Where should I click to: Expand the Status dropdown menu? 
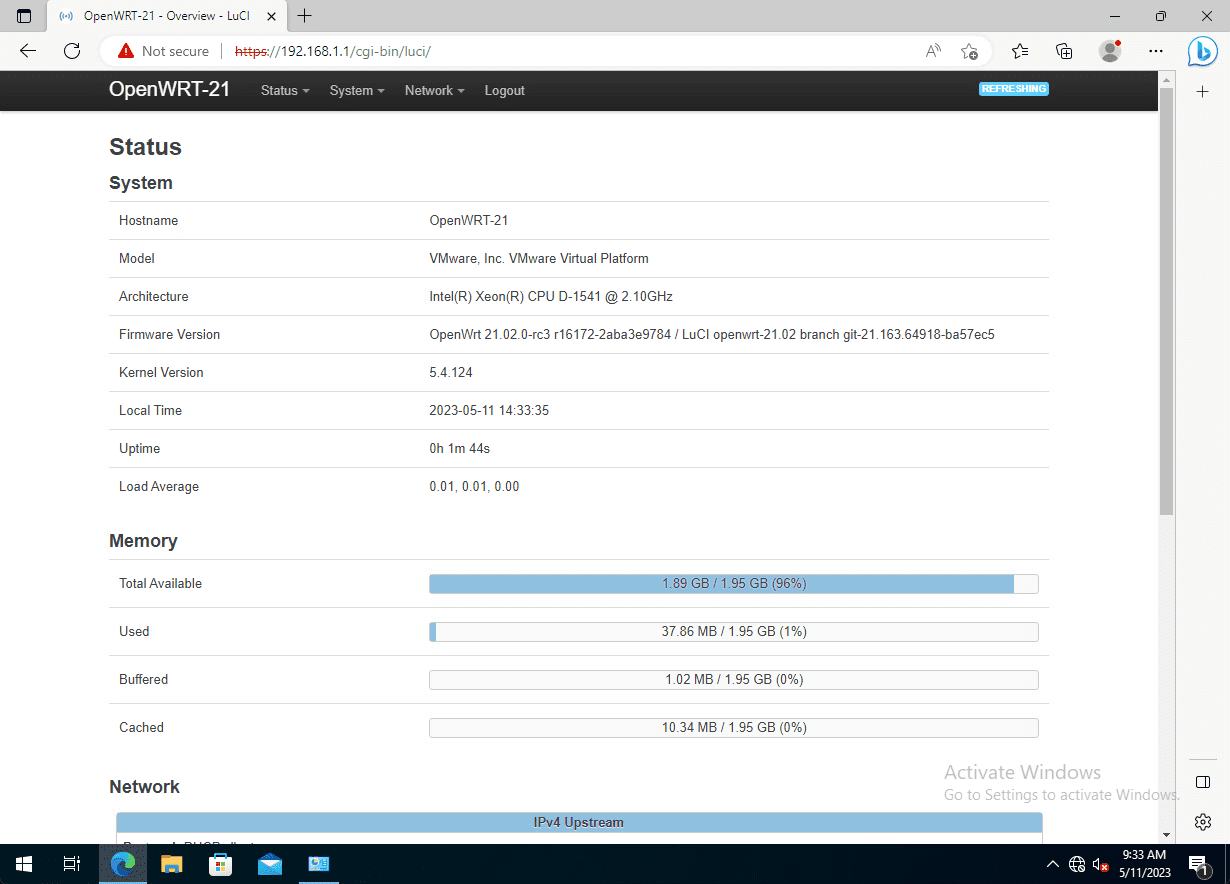pos(285,90)
